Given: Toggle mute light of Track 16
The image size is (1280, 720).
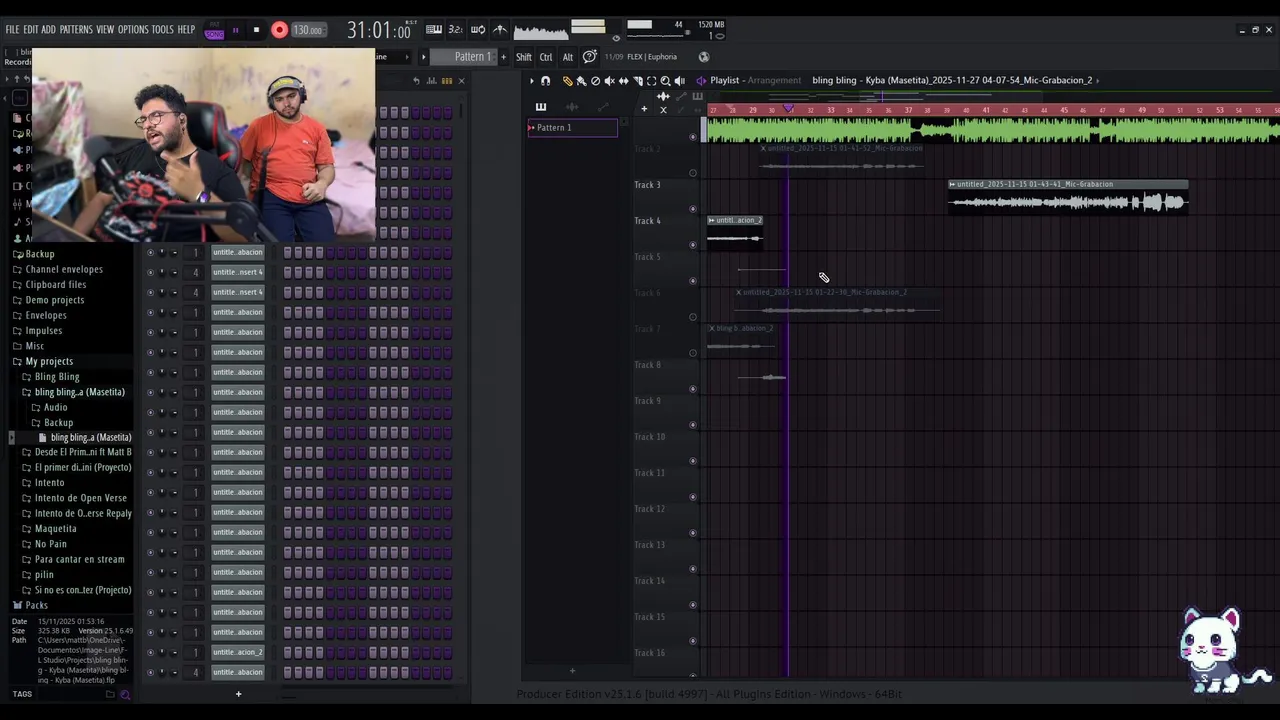Looking at the screenshot, I should pos(693,676).
